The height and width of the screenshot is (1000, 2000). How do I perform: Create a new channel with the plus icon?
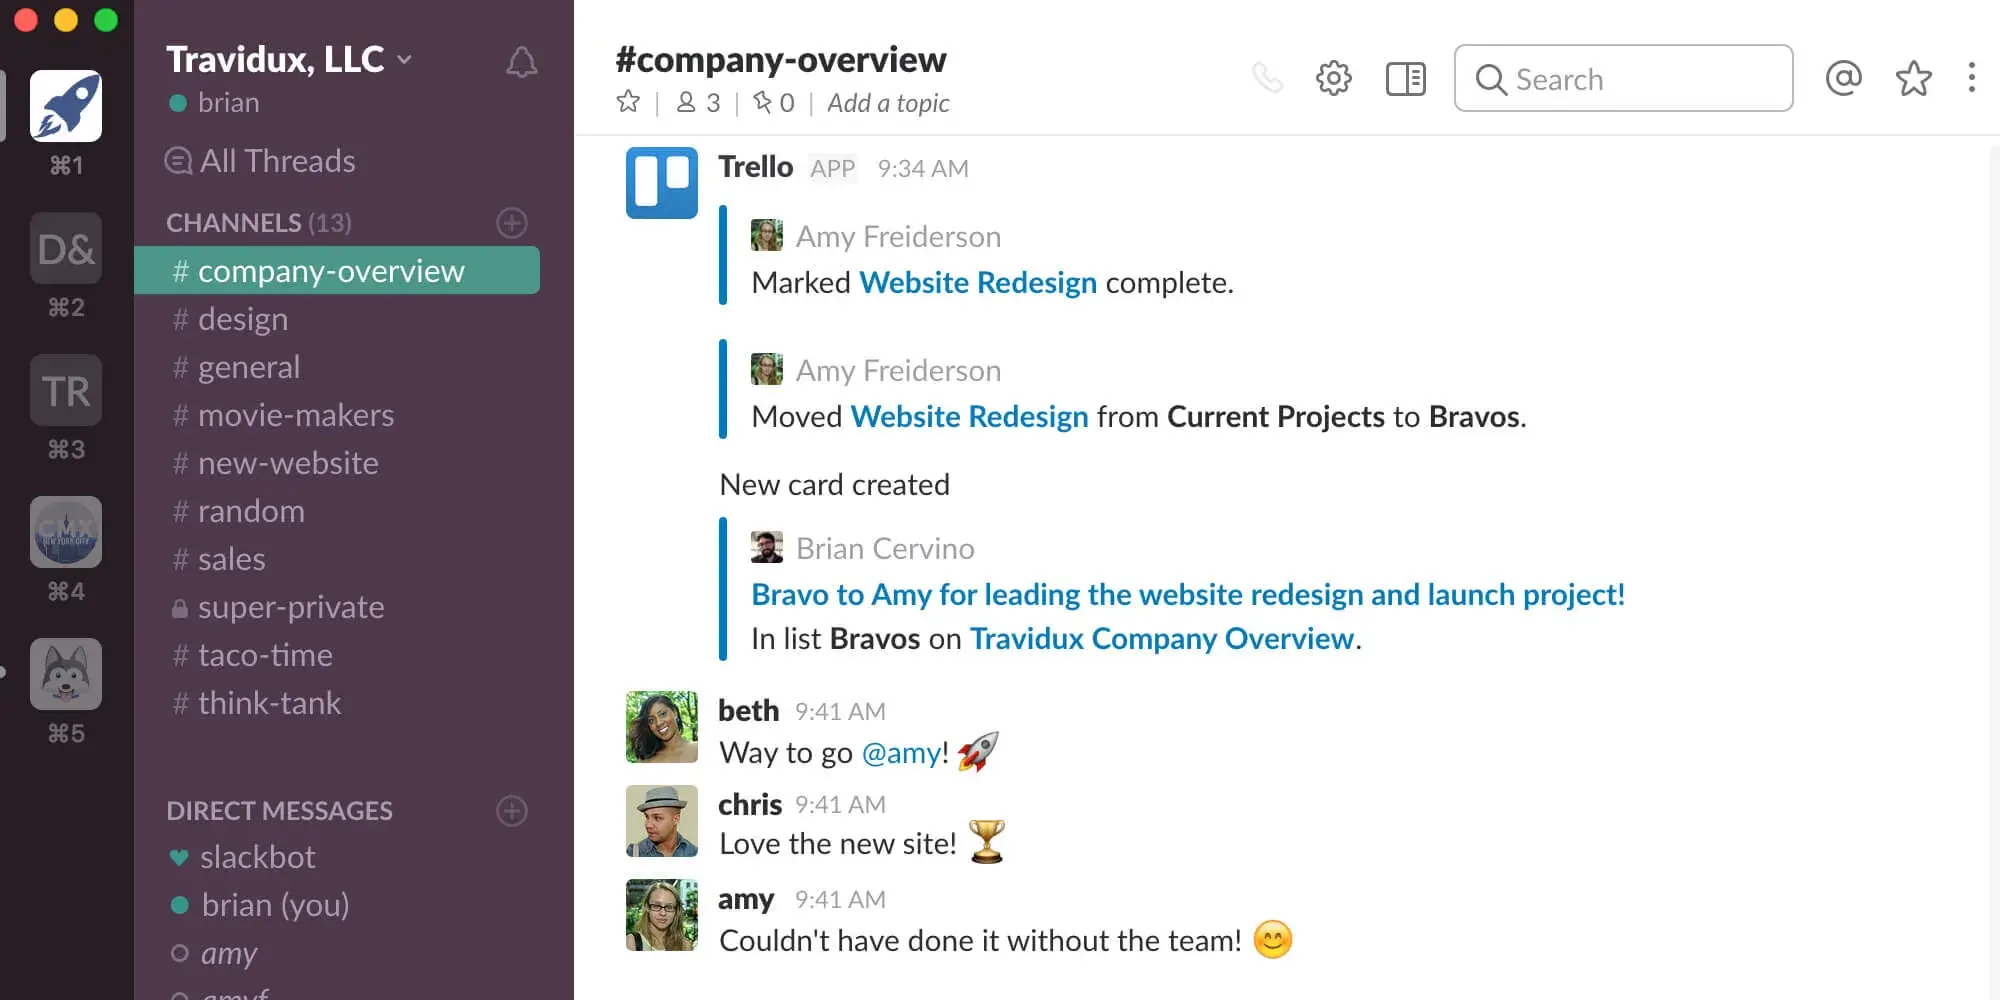point(511,222)
